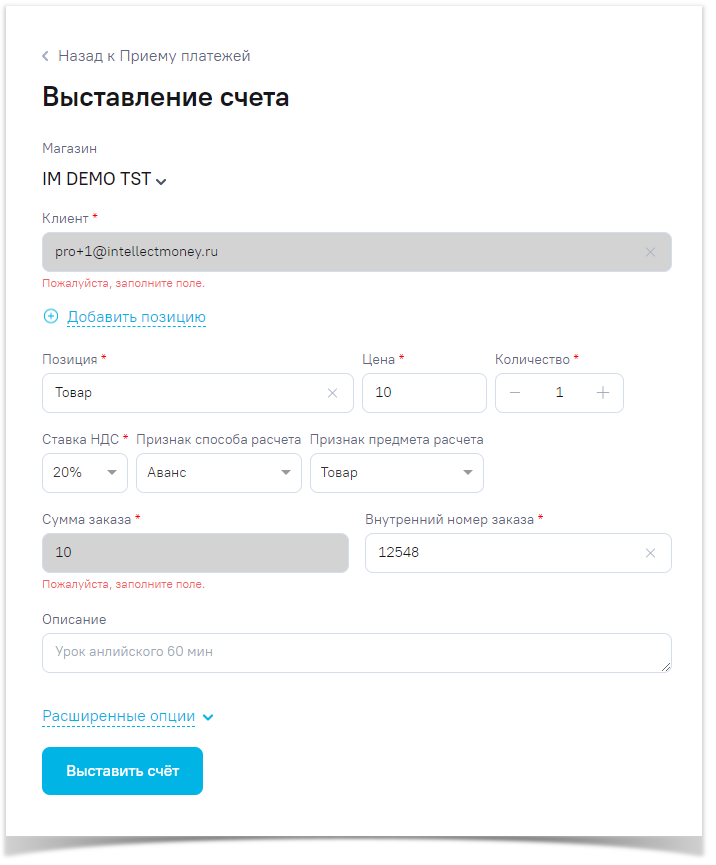Focus the Описание text area
Image resolution: width=716 pixels, height=865 pixels.
tap(355, 652)
